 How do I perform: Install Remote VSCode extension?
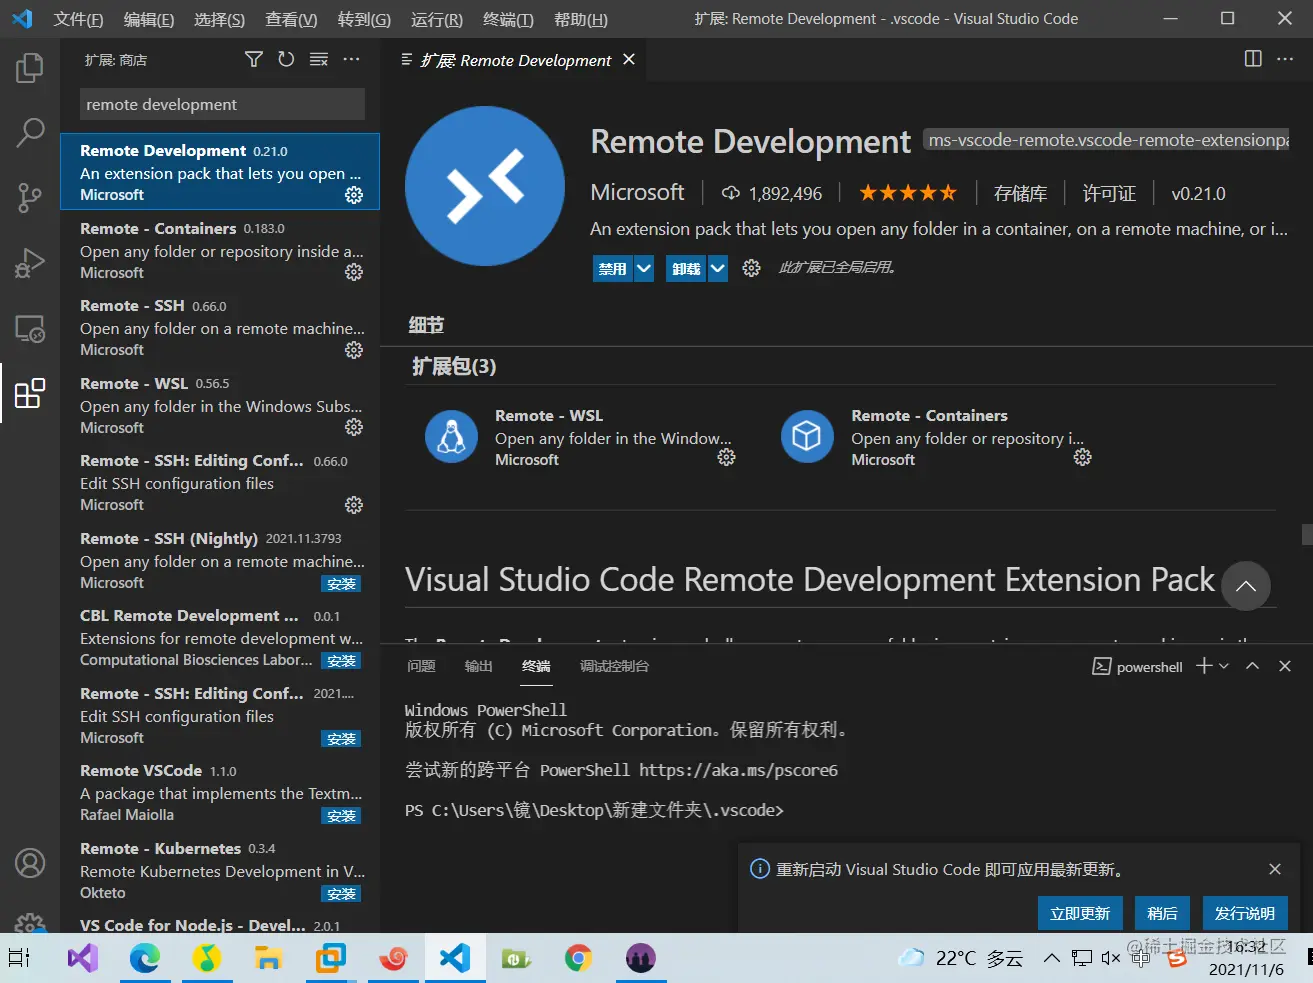341,816
